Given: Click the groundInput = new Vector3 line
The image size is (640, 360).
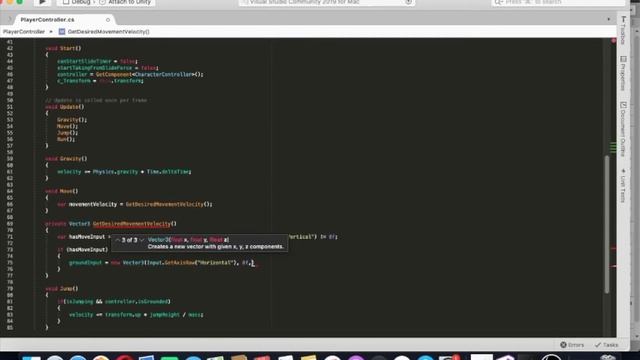Looking at the screenshot, I should pyautogui.click(x=162, y=263).
